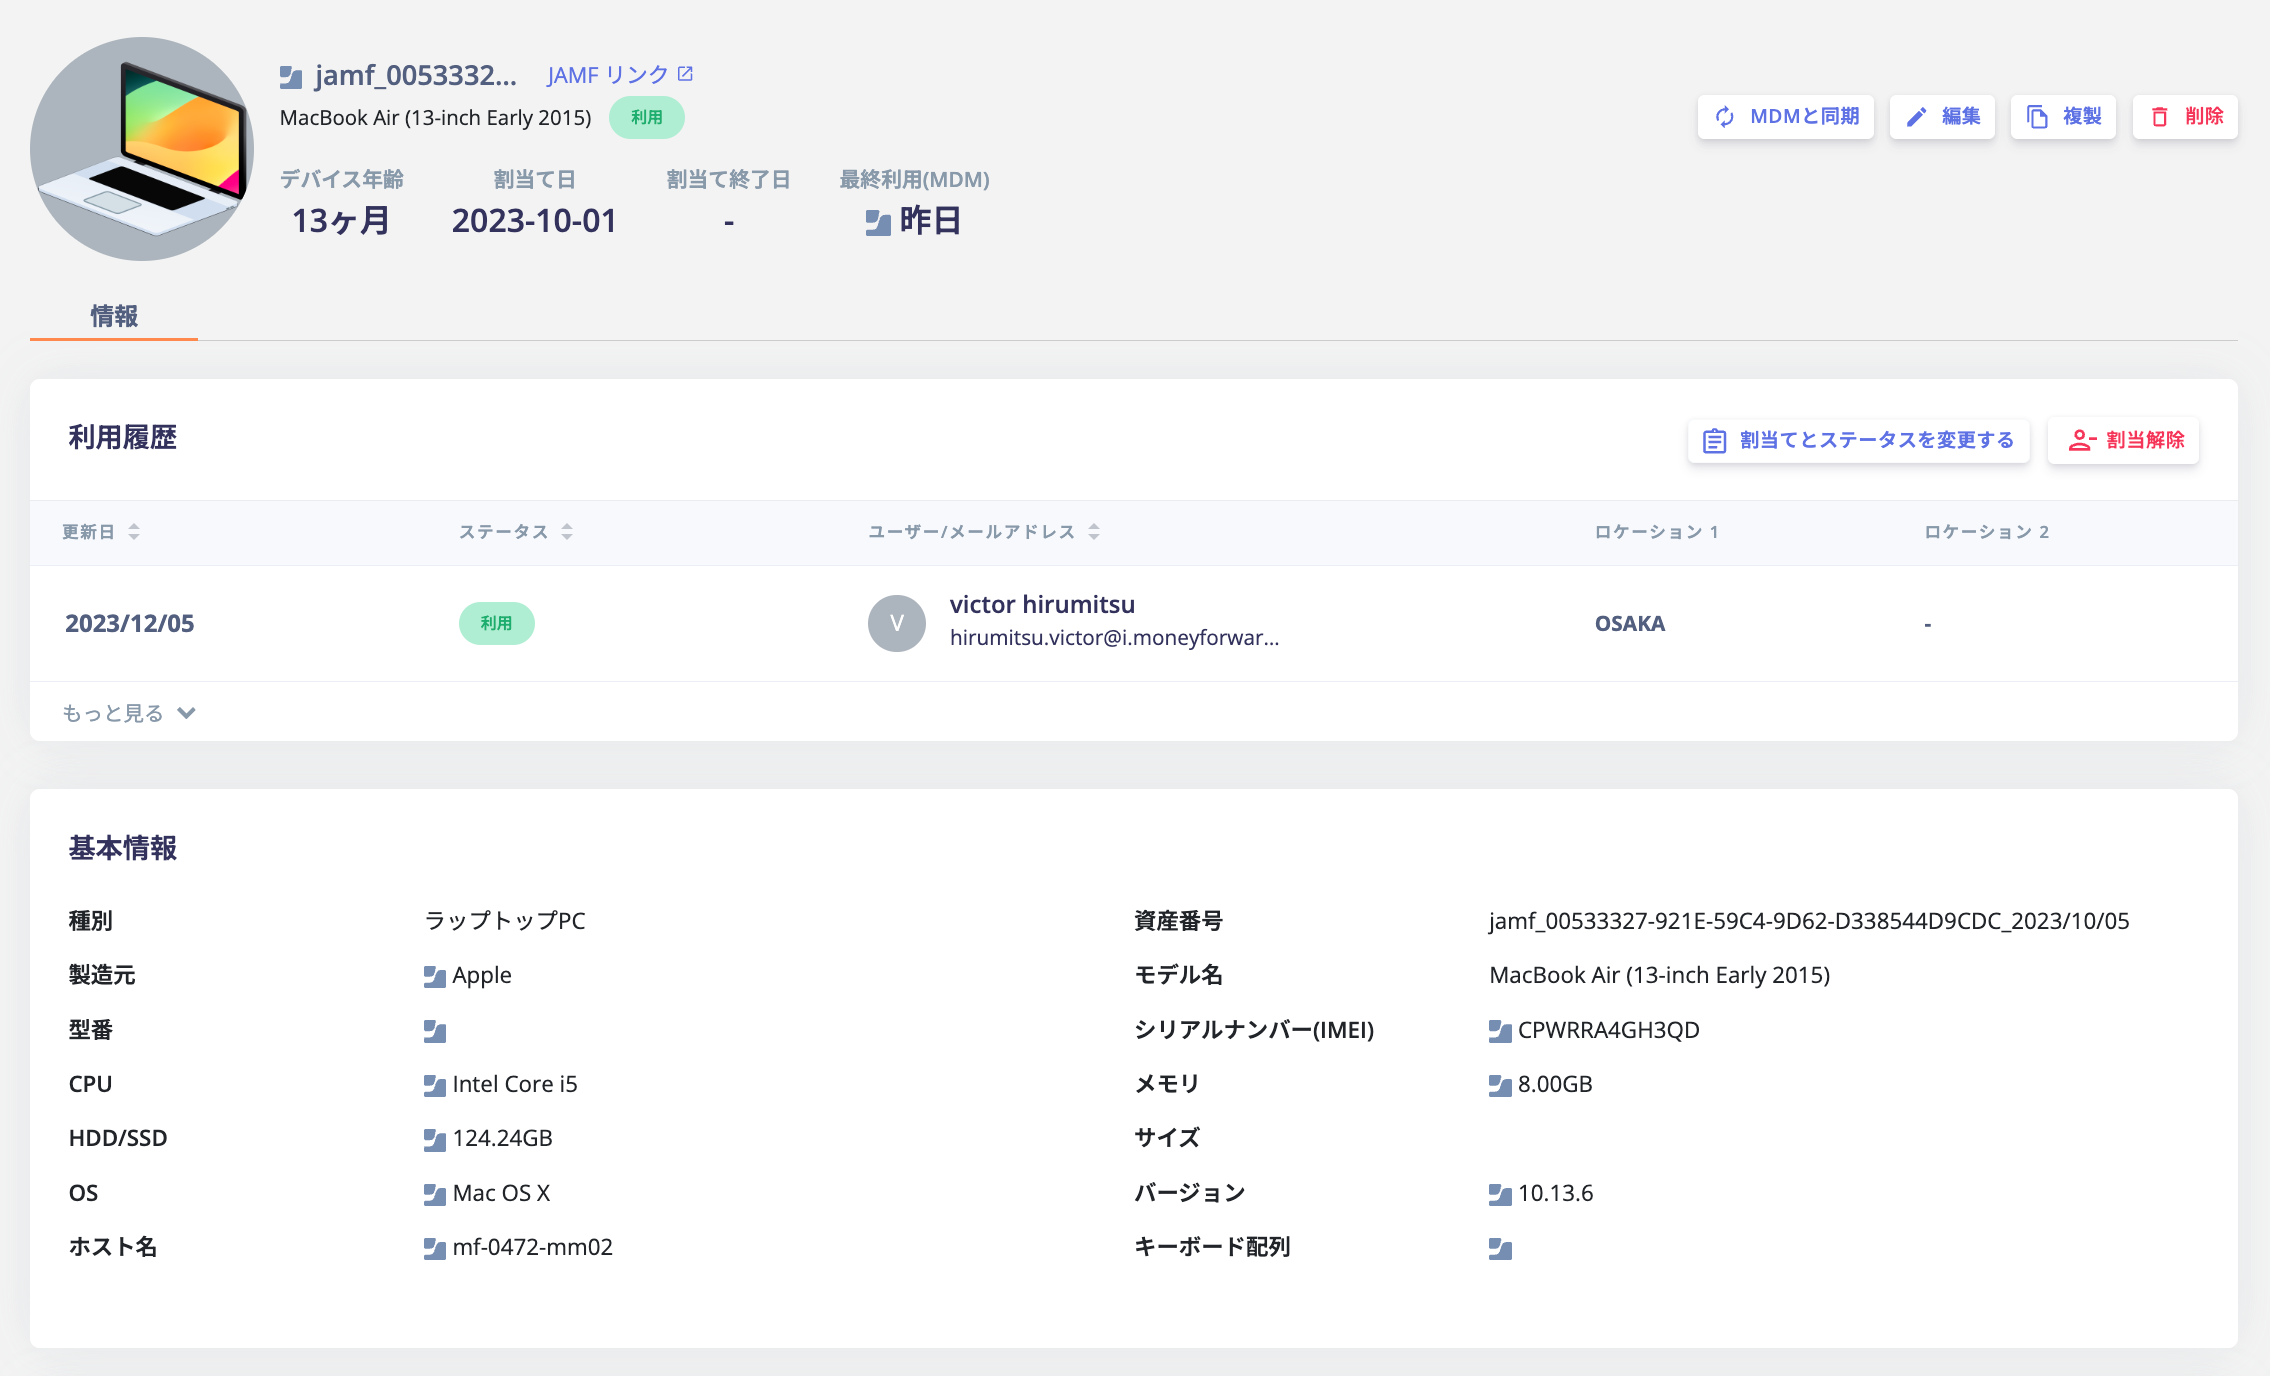This screenshot has width=2270, height=1376.
Task: Sort usage history by 更新日 column
Action: coord(134,531)
